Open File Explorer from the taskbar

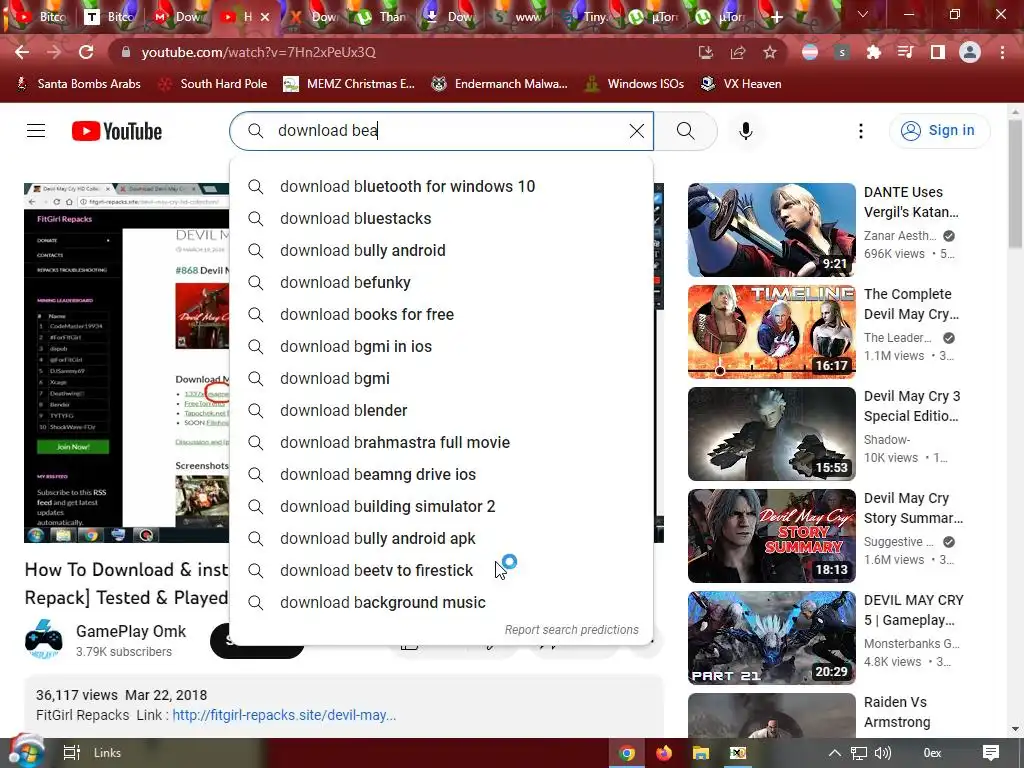(x=701, y=753)
